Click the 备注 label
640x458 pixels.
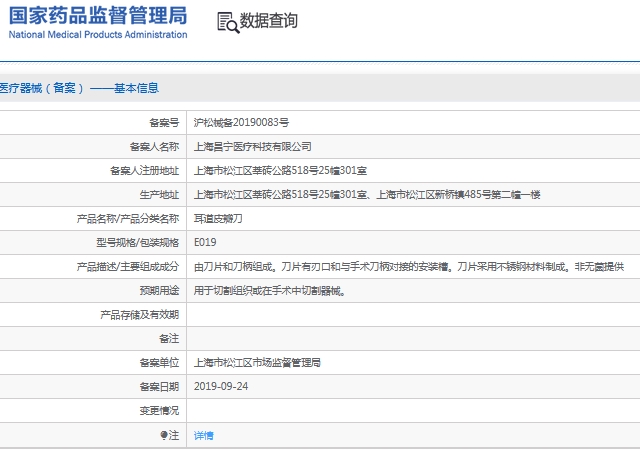(x=169, y=338)
